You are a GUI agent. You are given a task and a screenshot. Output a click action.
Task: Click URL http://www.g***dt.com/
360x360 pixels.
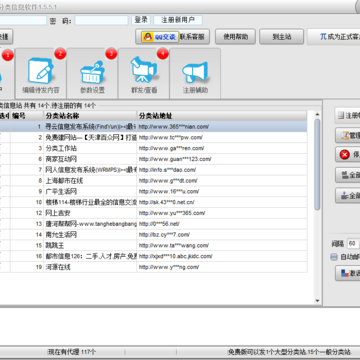(x=168, y=181)
